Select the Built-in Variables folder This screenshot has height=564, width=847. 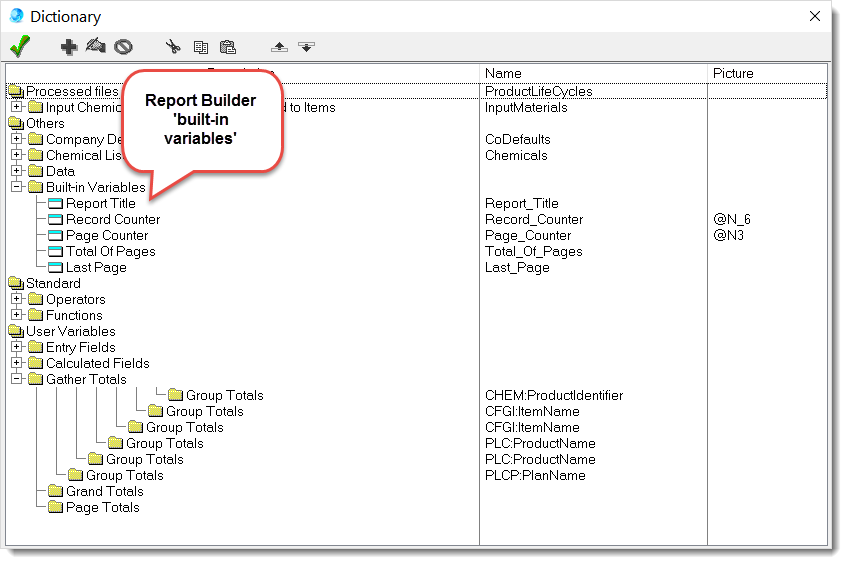click(x=96, y=187)
